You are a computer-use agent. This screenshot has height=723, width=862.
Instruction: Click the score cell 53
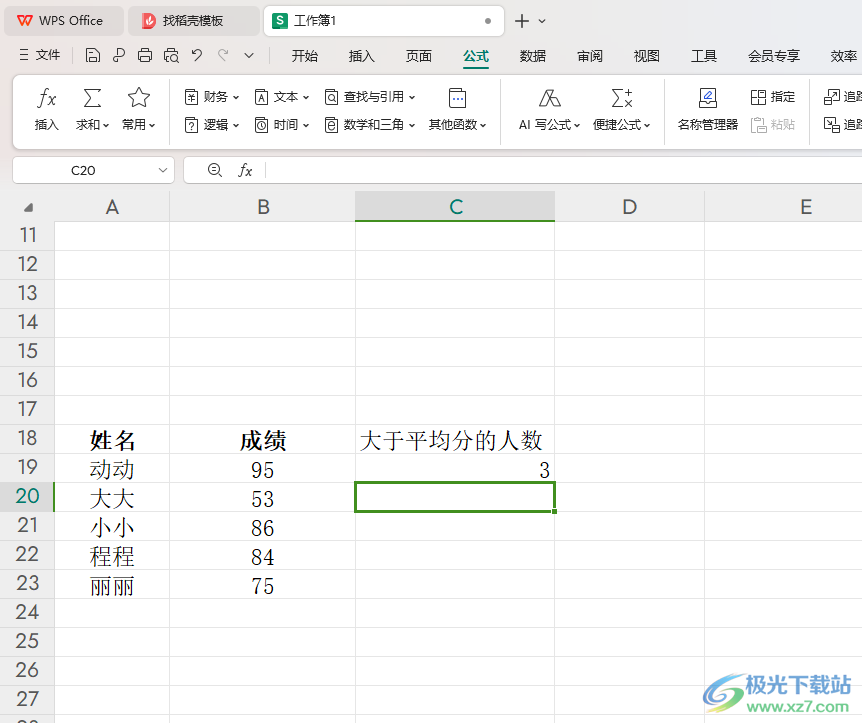pyautogui.click(x=263, y=498)
